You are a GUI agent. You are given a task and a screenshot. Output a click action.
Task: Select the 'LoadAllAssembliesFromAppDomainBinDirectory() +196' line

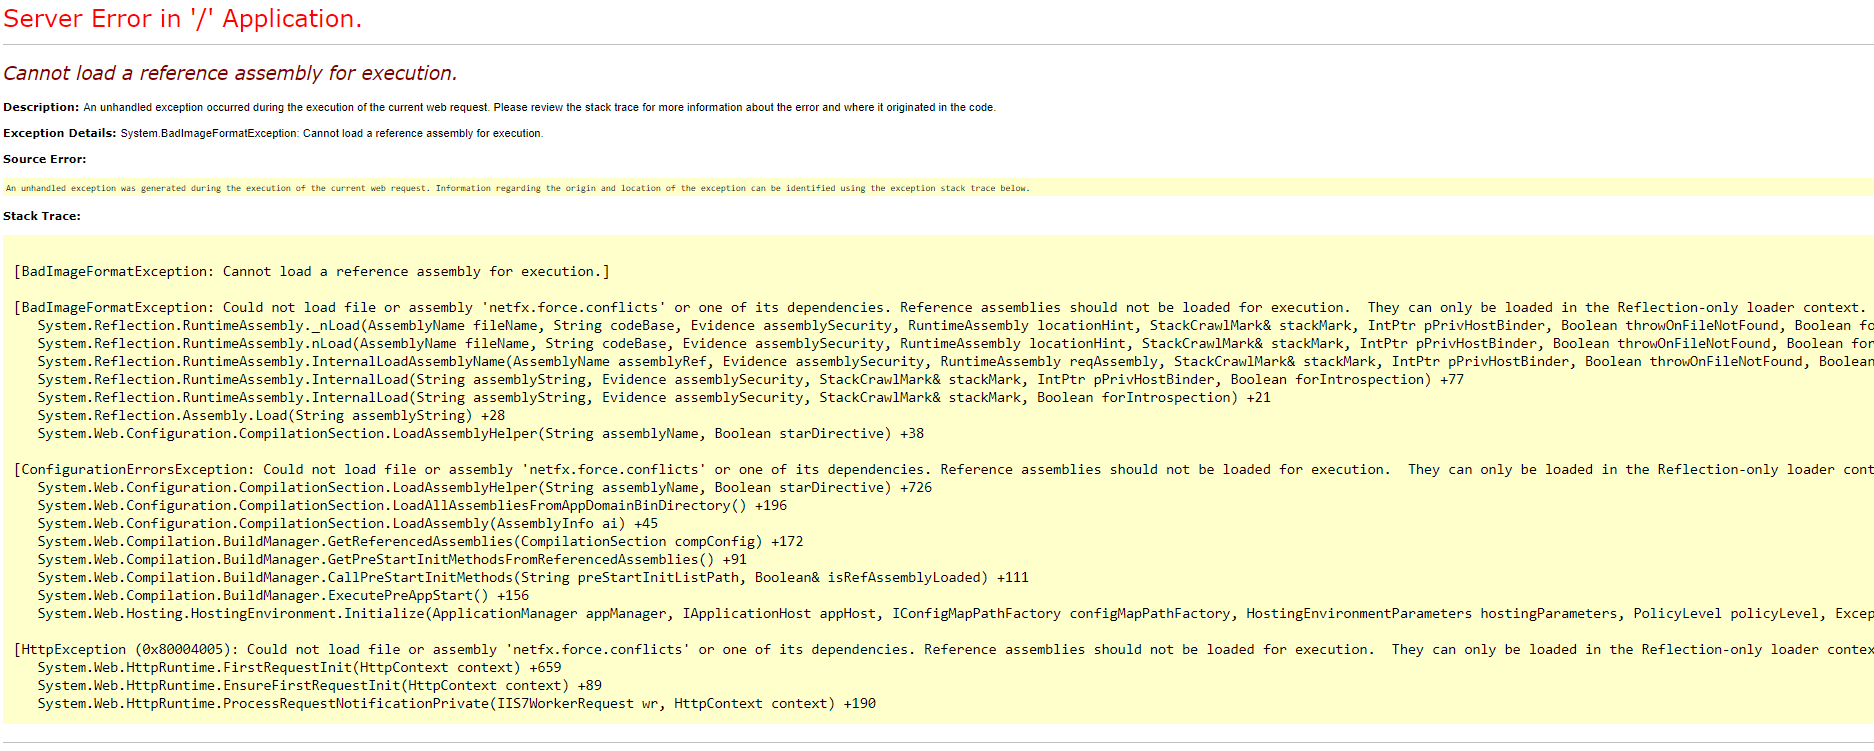(412, 505)
